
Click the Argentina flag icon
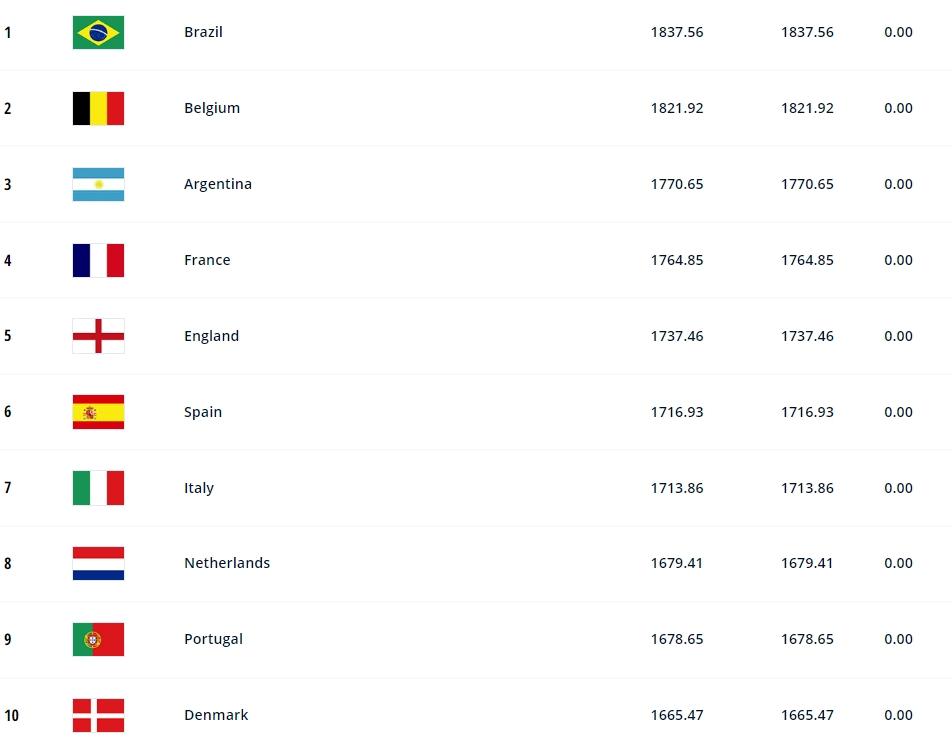[x=98, y=184]
